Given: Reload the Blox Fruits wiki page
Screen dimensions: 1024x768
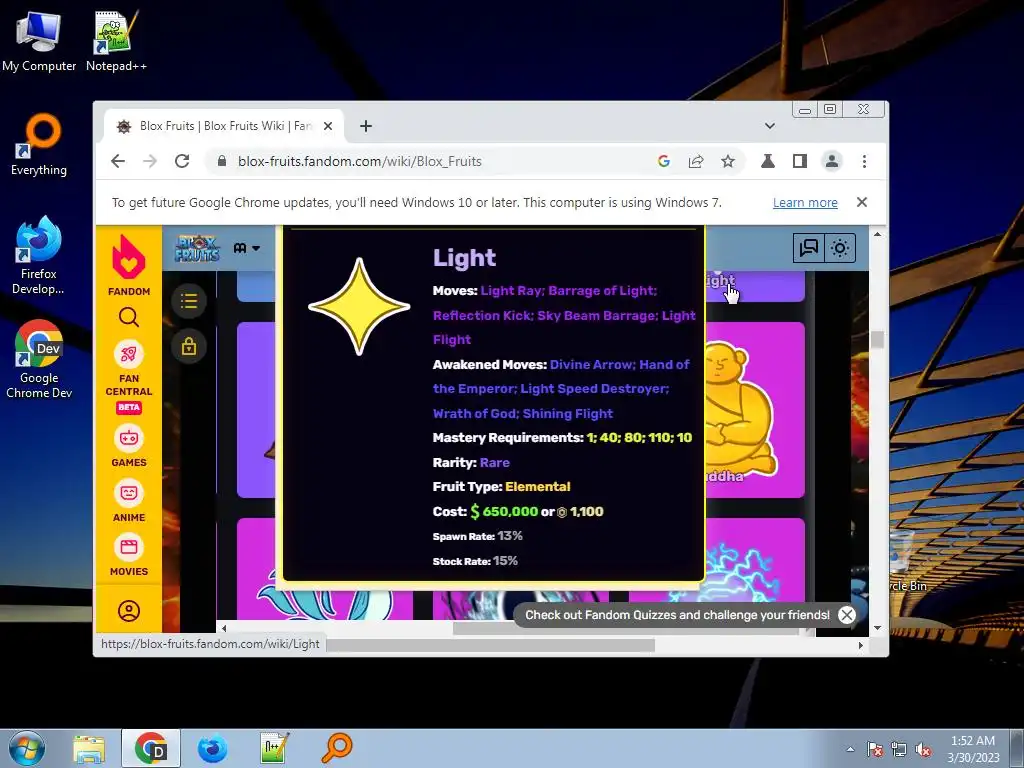Looking at the screenshot, I should coord(182,161).
